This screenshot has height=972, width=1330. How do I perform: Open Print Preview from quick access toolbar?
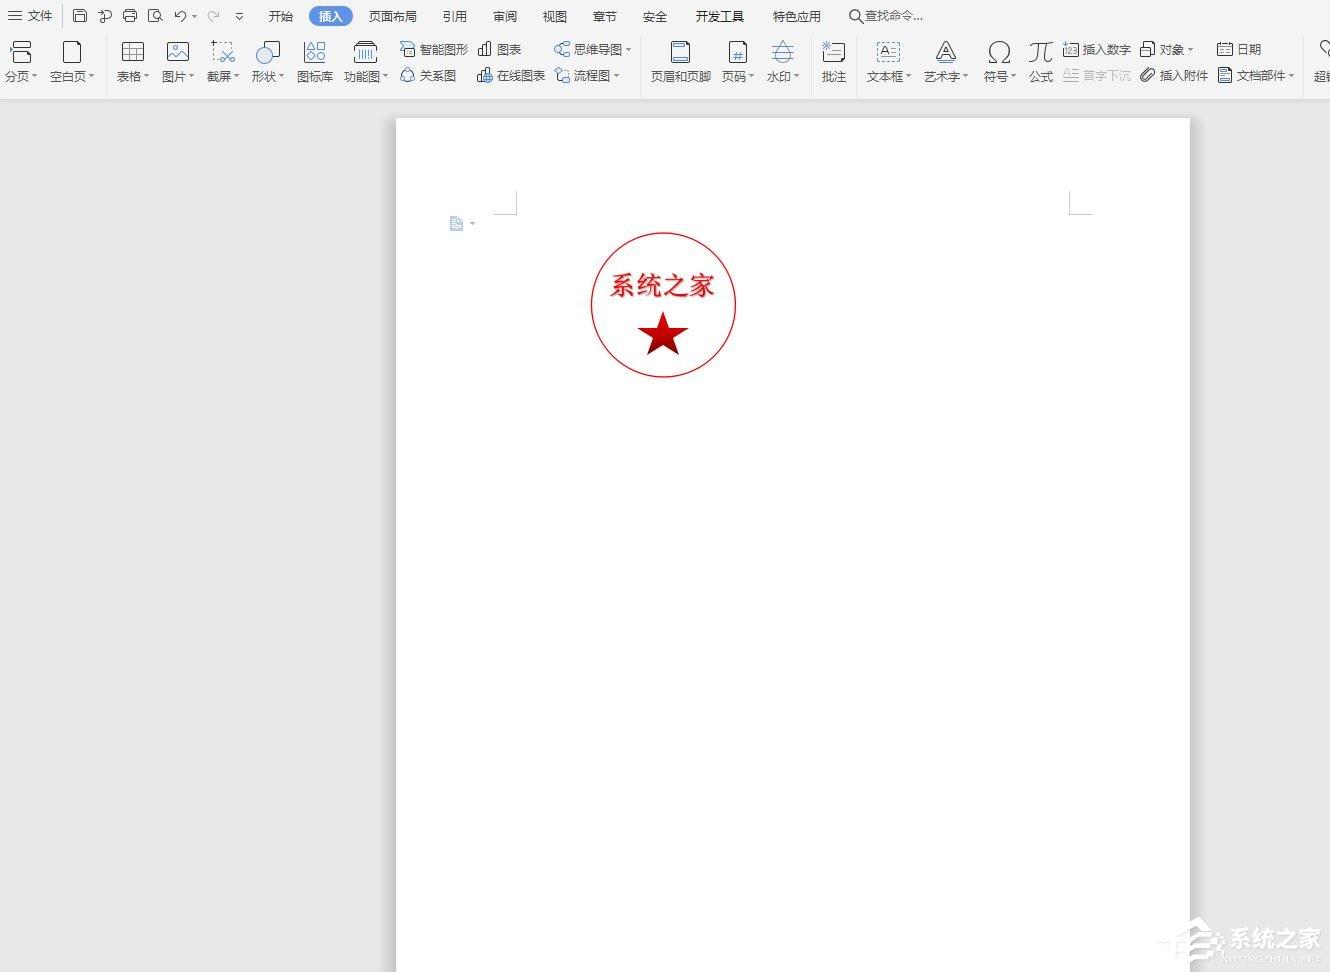[155, 16]
